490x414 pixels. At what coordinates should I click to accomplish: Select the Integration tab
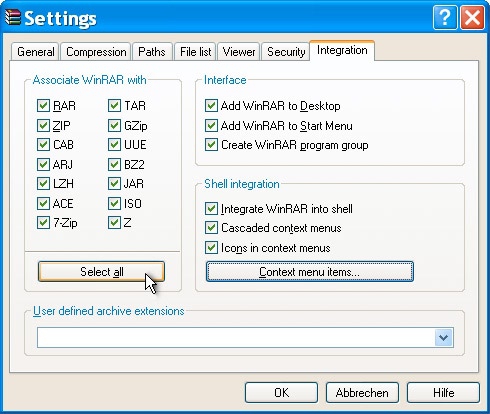coord(342,51)
